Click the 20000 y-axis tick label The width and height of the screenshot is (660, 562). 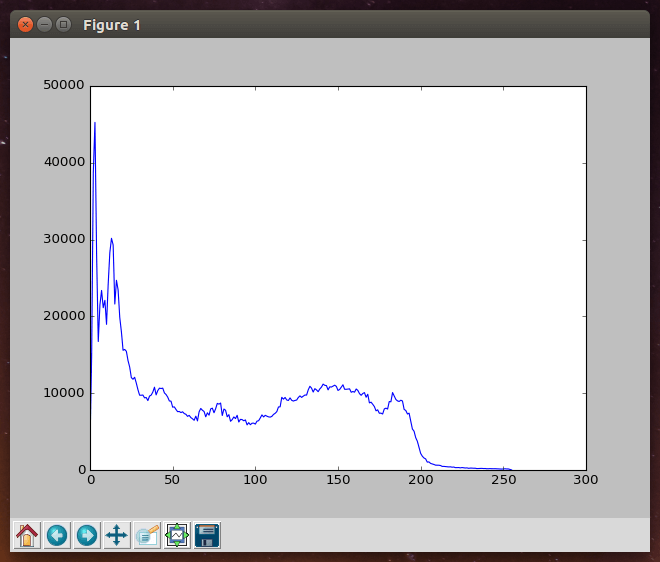click(63, 316)
